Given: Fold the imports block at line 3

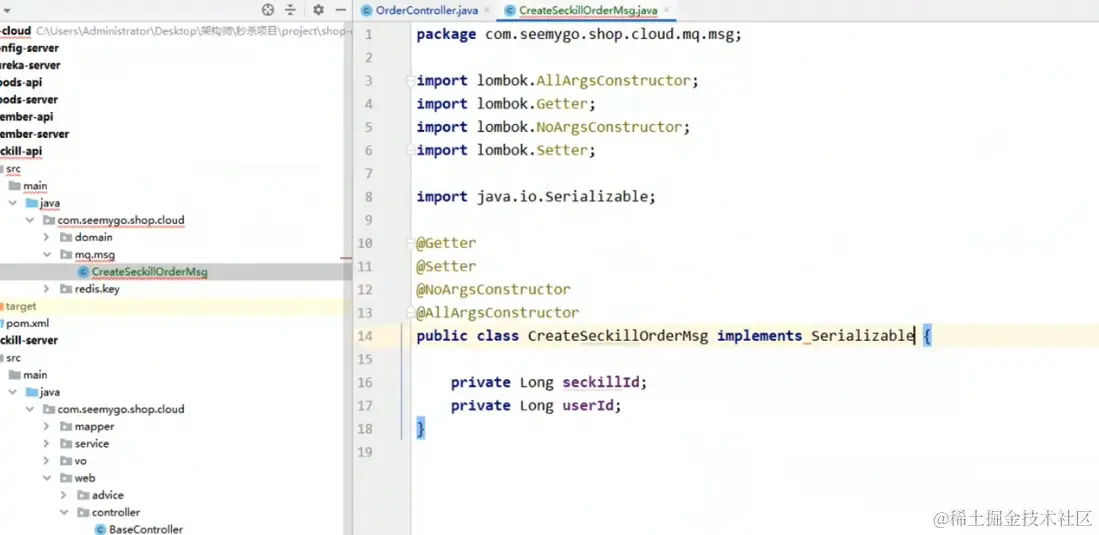Looking at the screenshot, I should point(411,81).
